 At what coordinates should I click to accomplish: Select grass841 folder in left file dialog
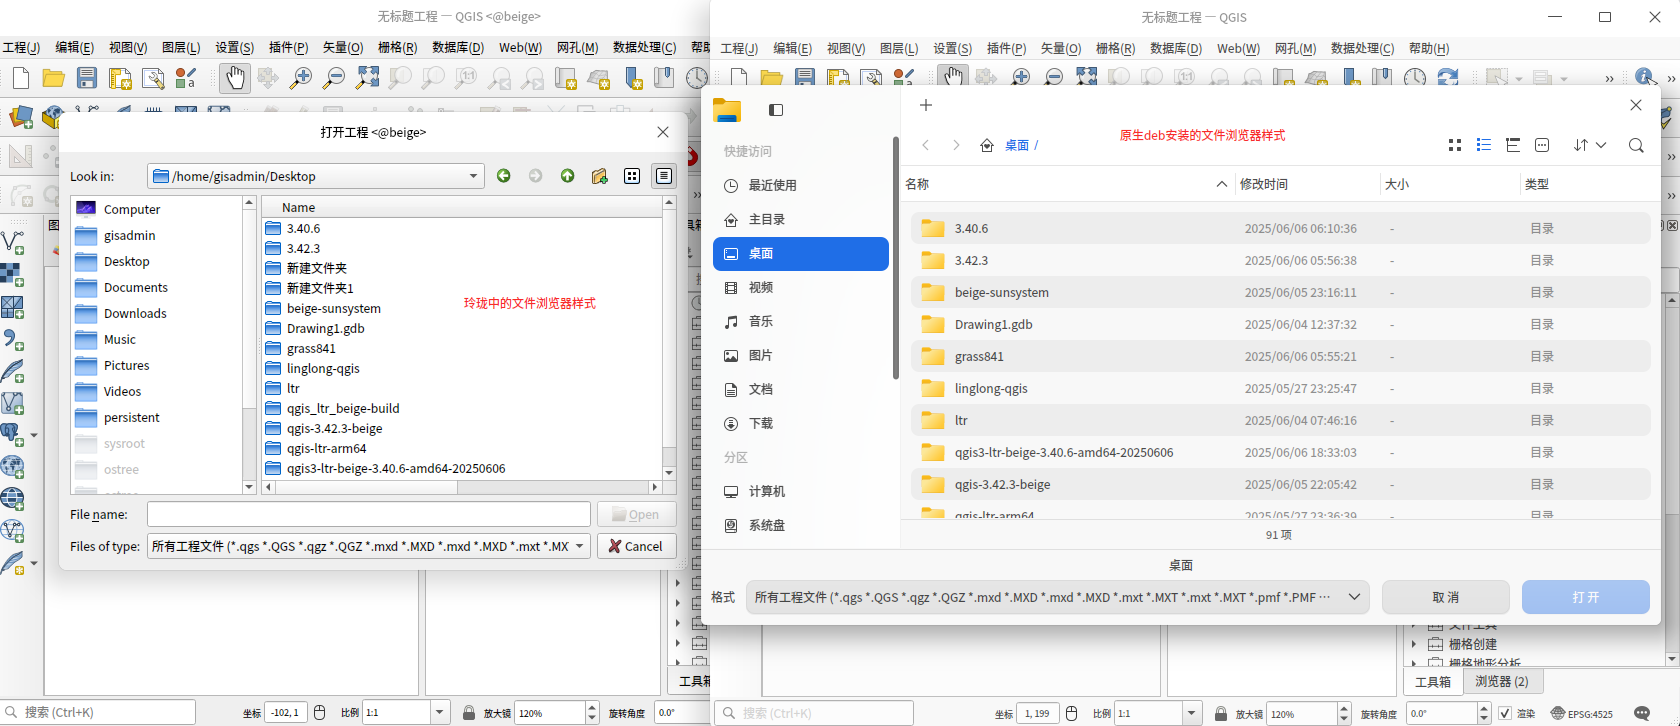pos(311,348)
